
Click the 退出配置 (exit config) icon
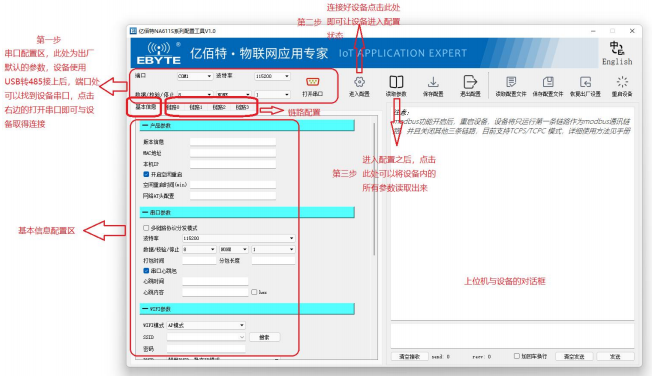[x=470, y=82]
